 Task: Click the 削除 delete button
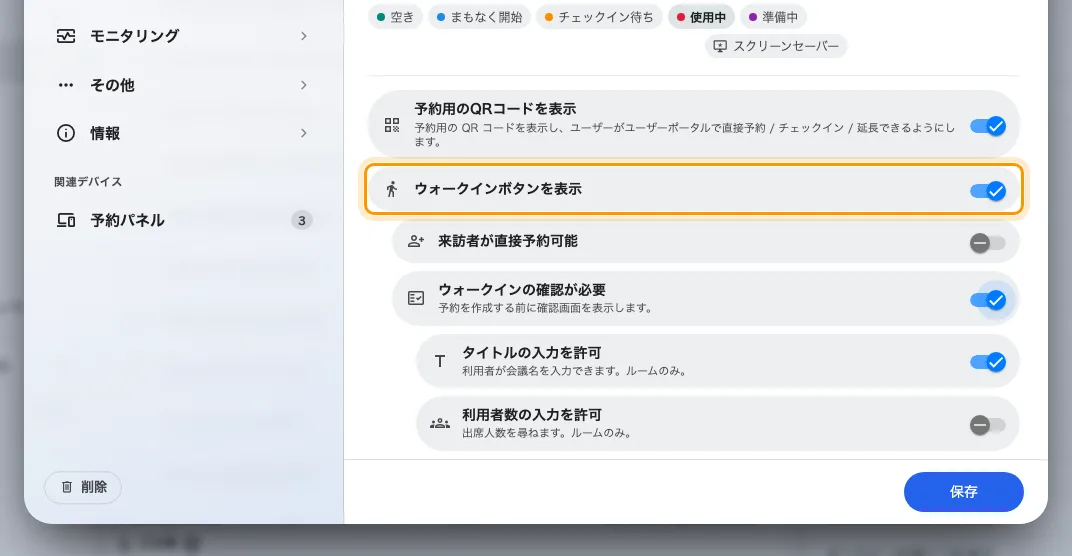[83, 487]
